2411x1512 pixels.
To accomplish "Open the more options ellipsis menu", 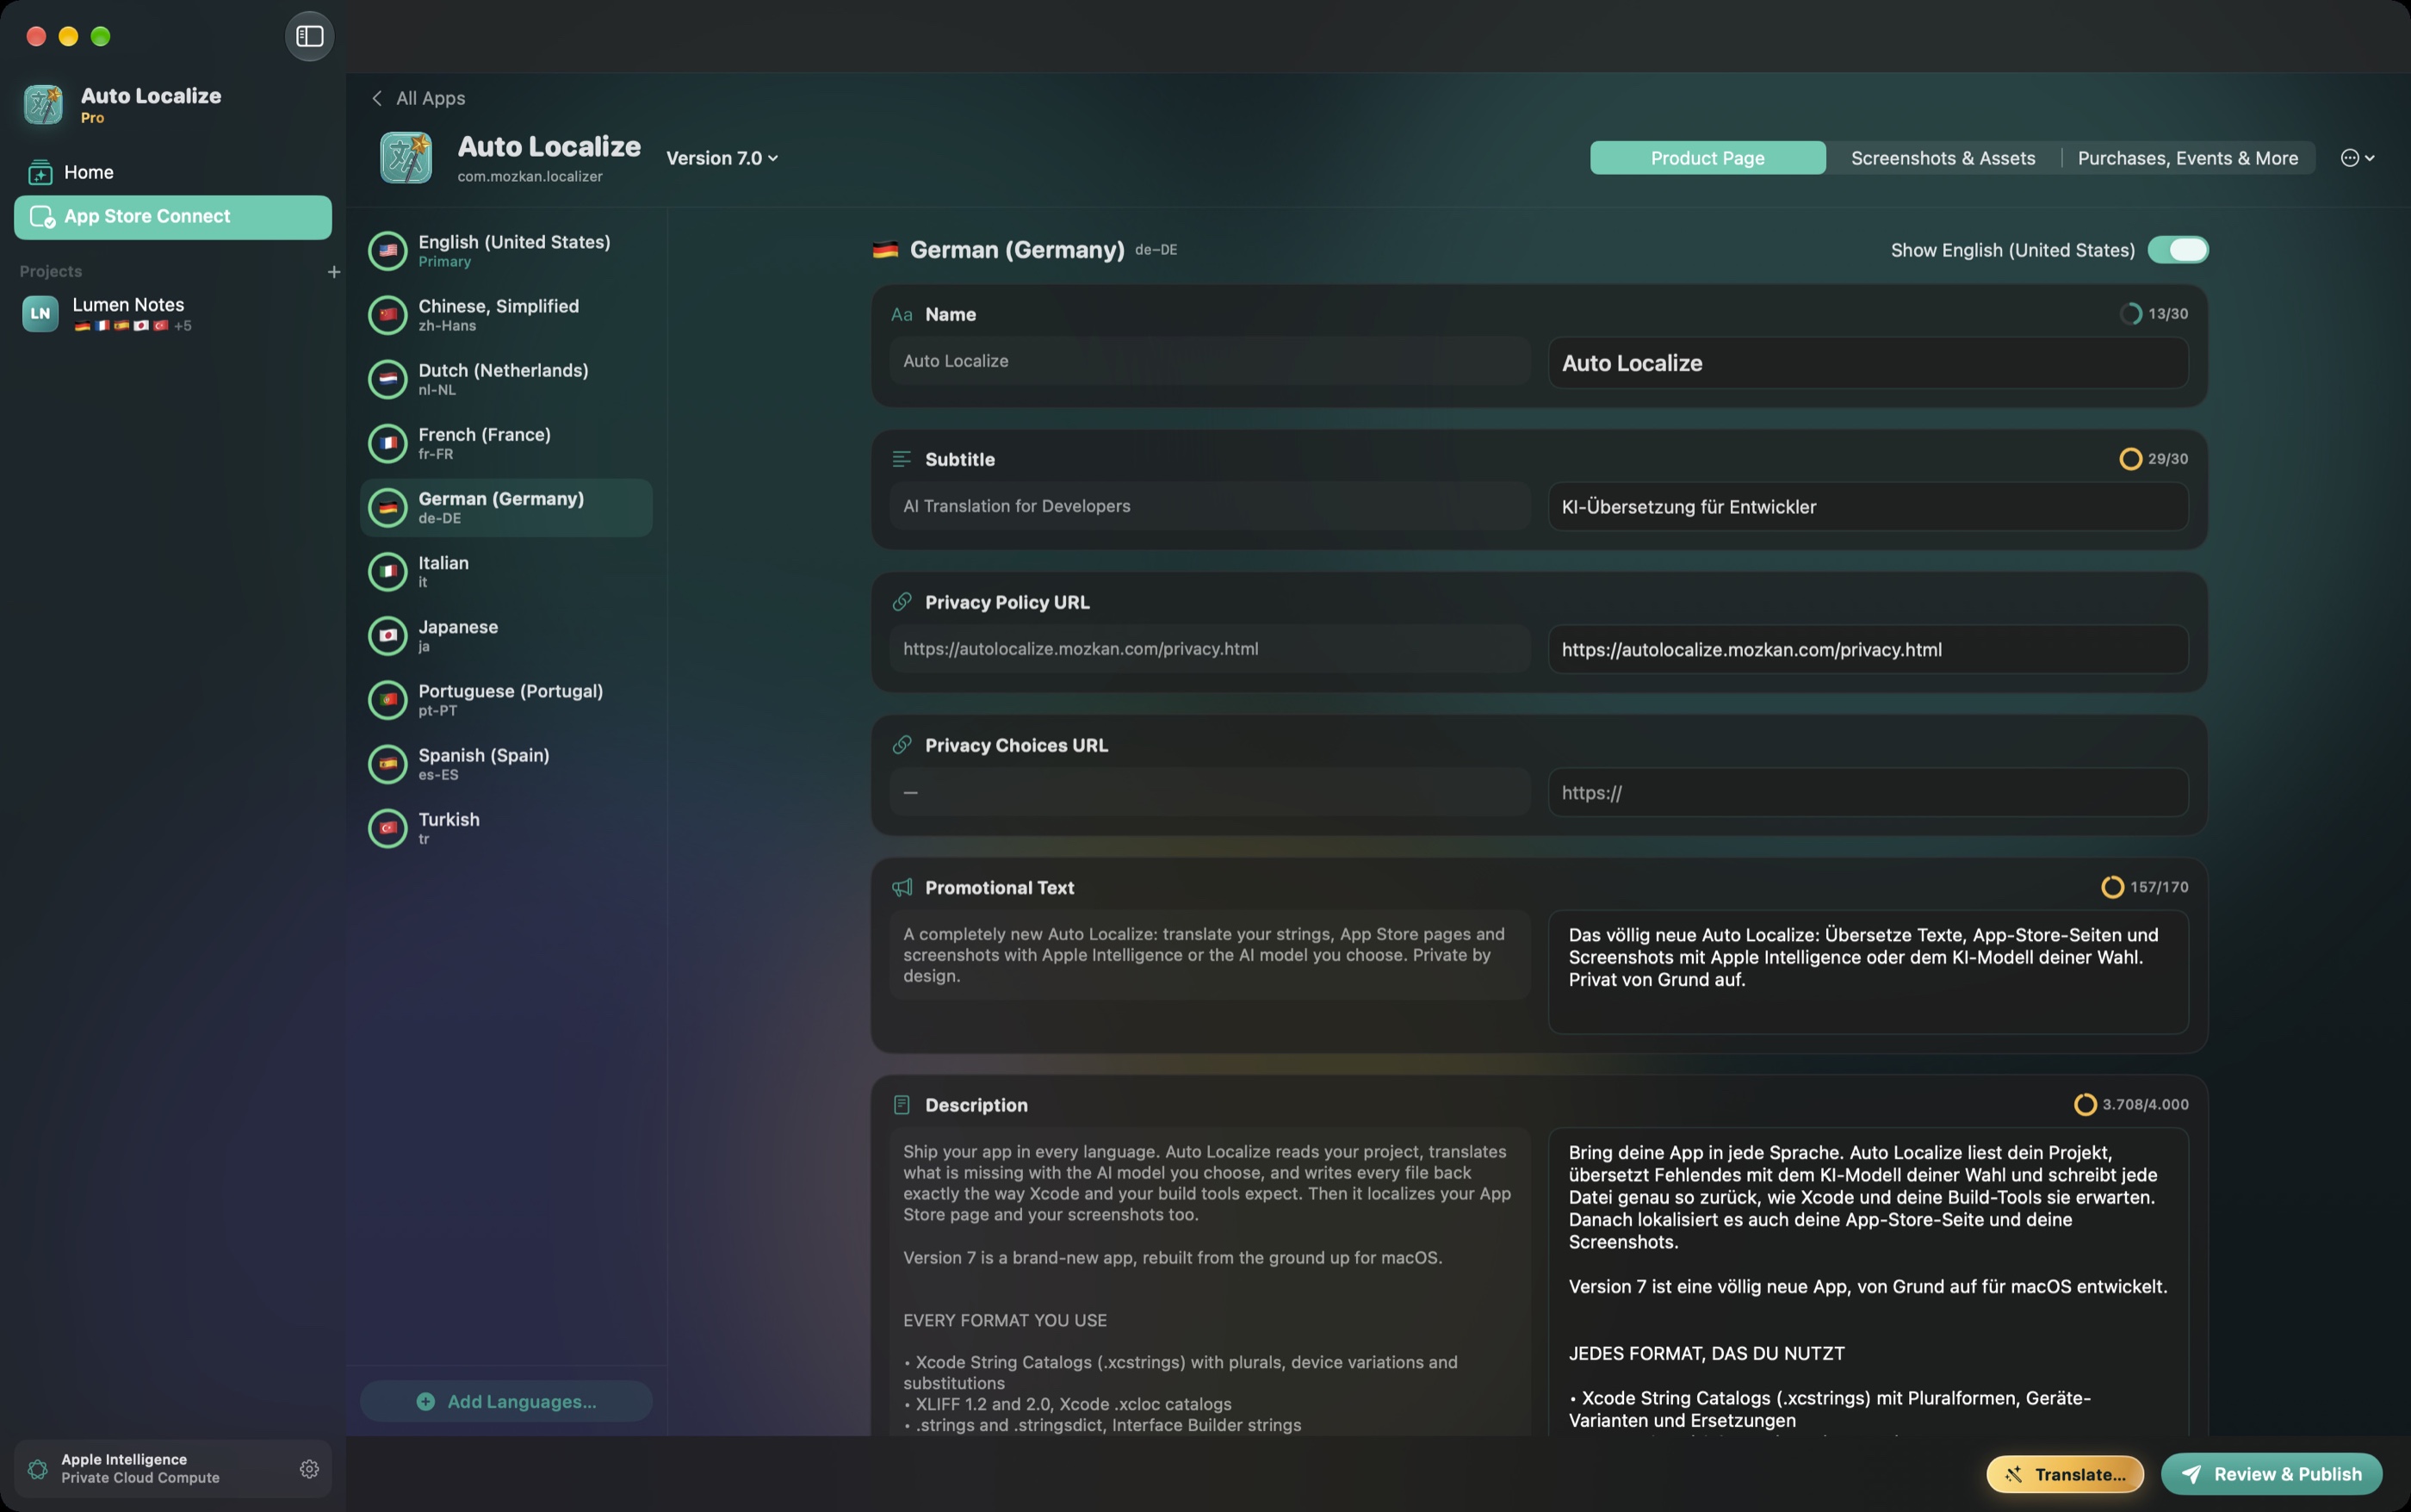I will pyautogui.click(x=2357, y=158).
